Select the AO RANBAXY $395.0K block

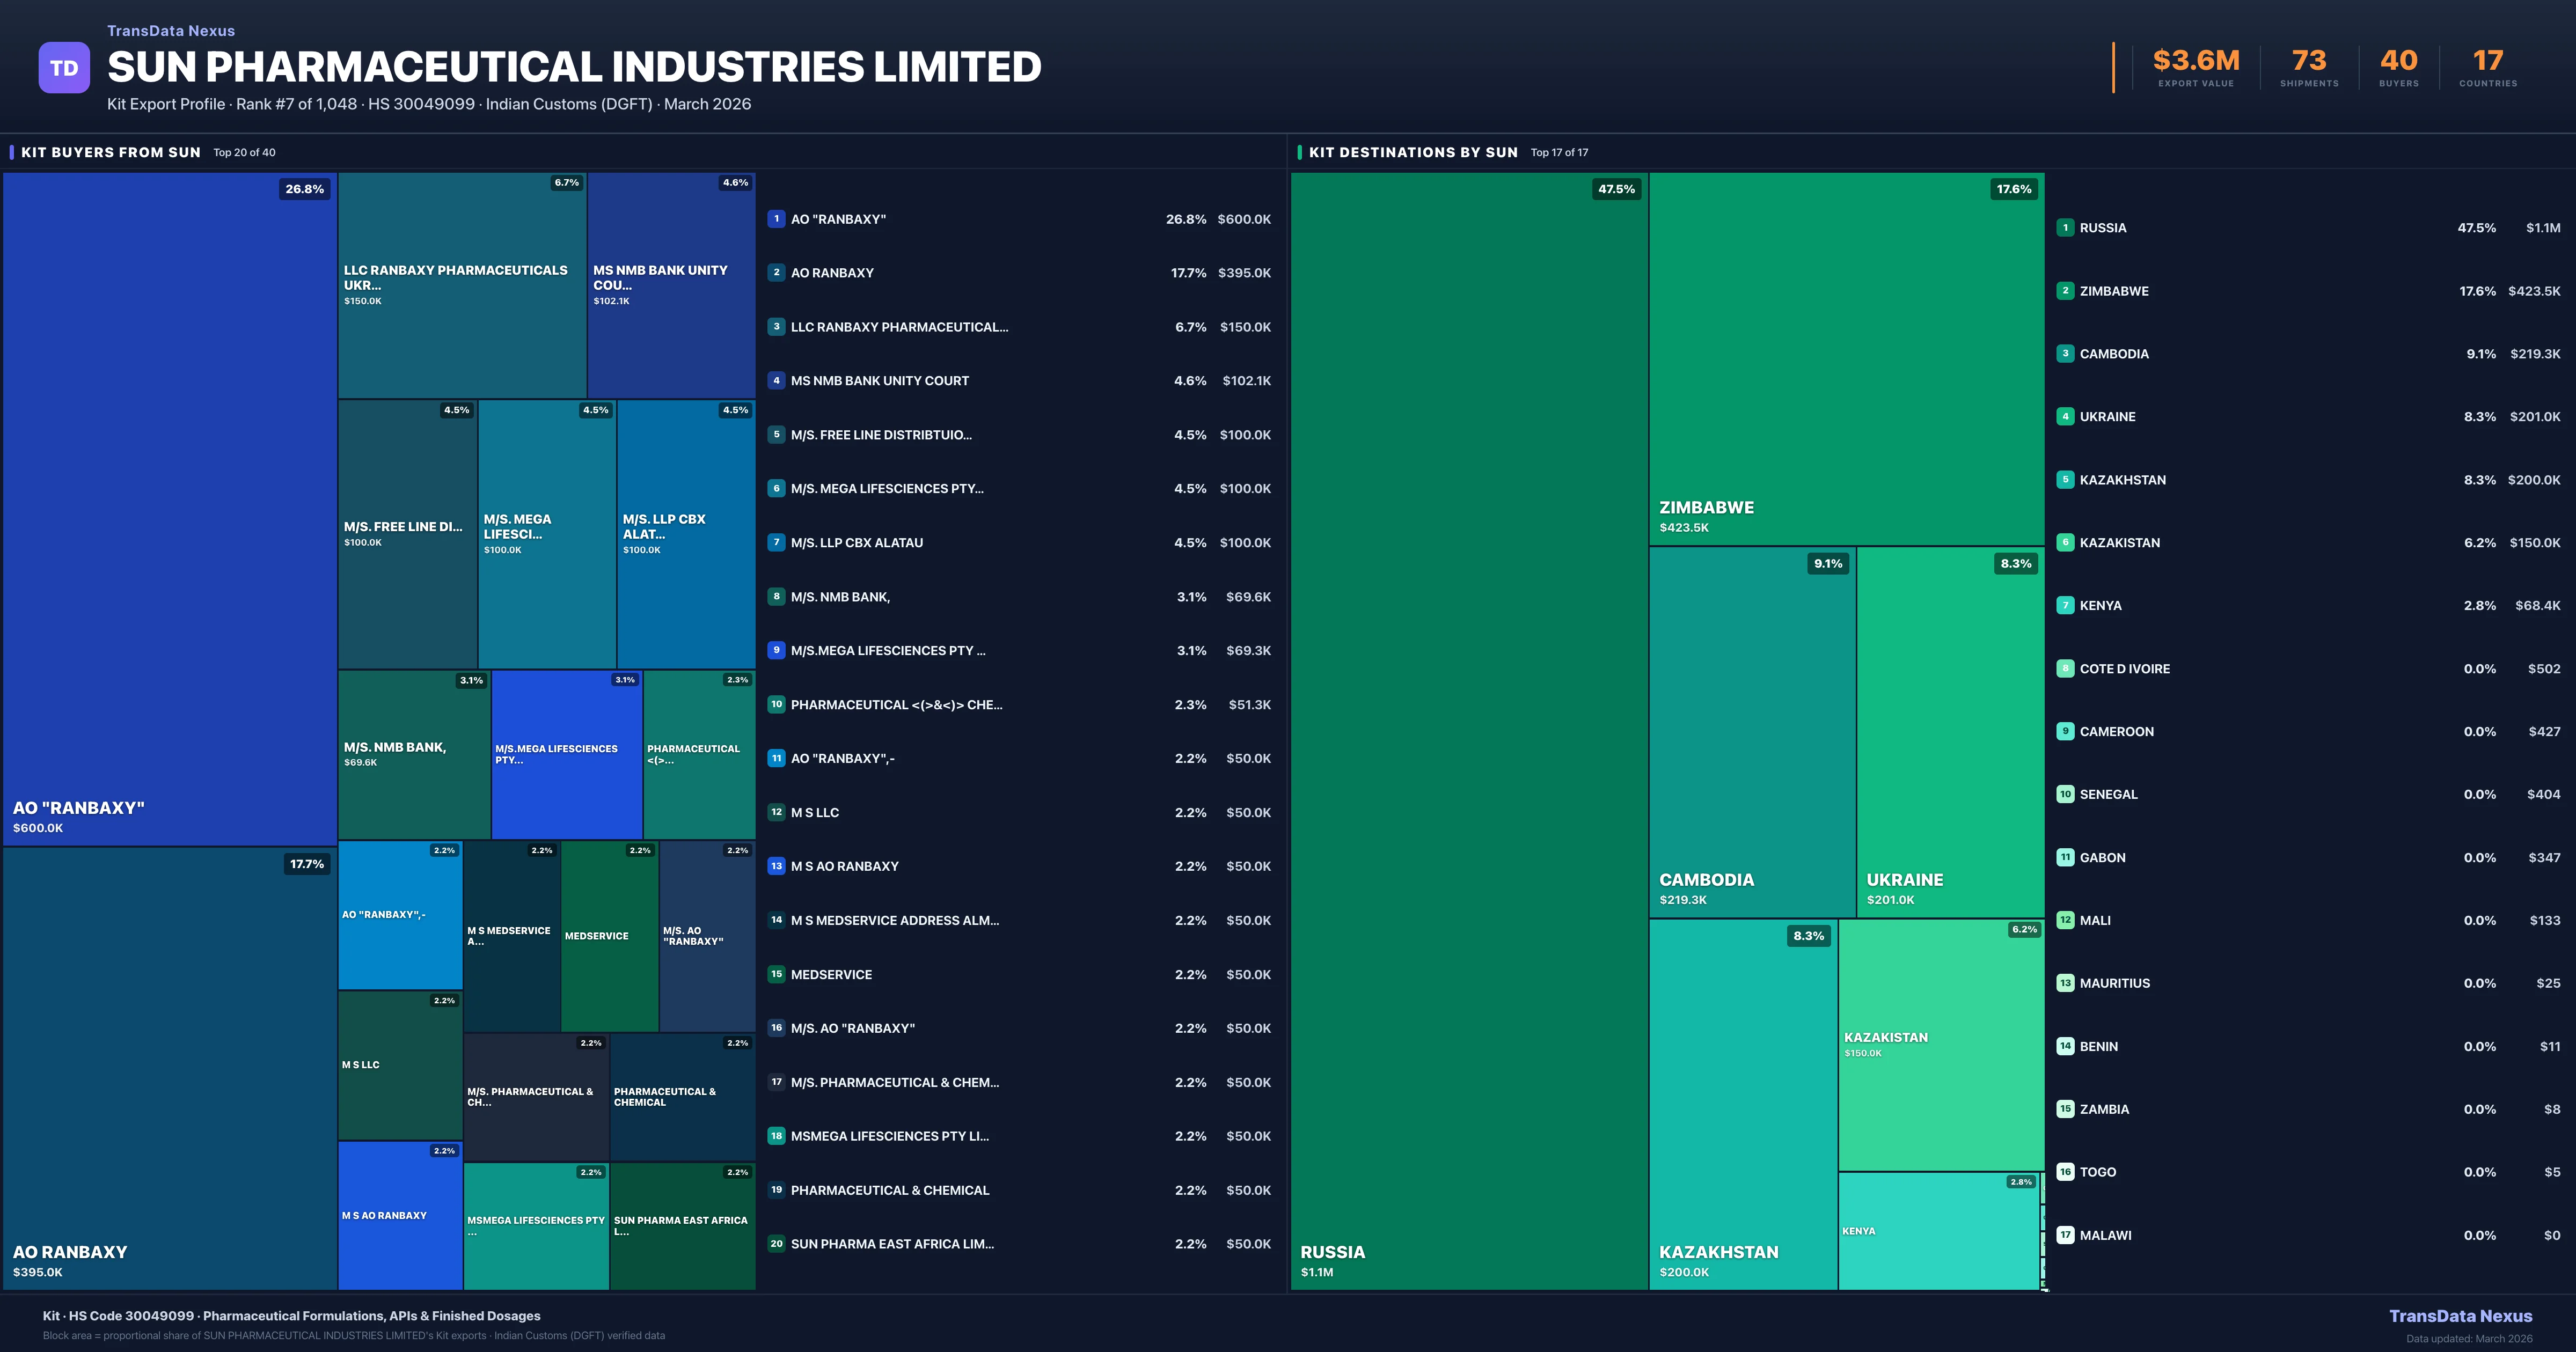click(x=170, y=1068)
